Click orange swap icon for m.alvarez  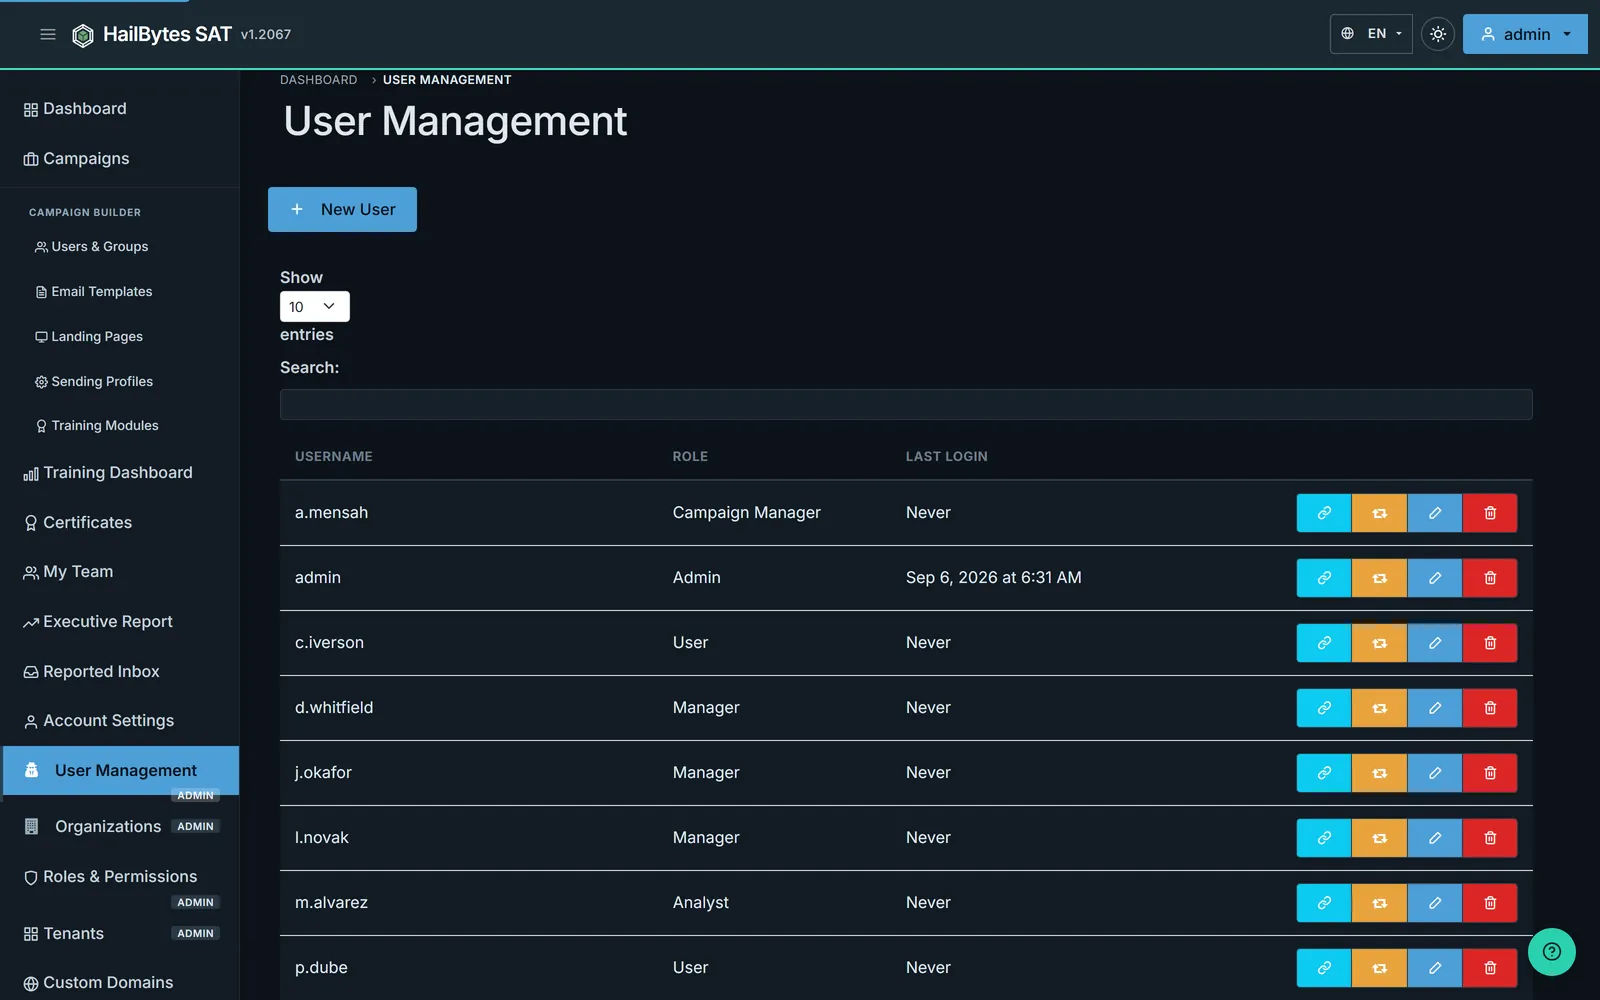click(1379, 903)
